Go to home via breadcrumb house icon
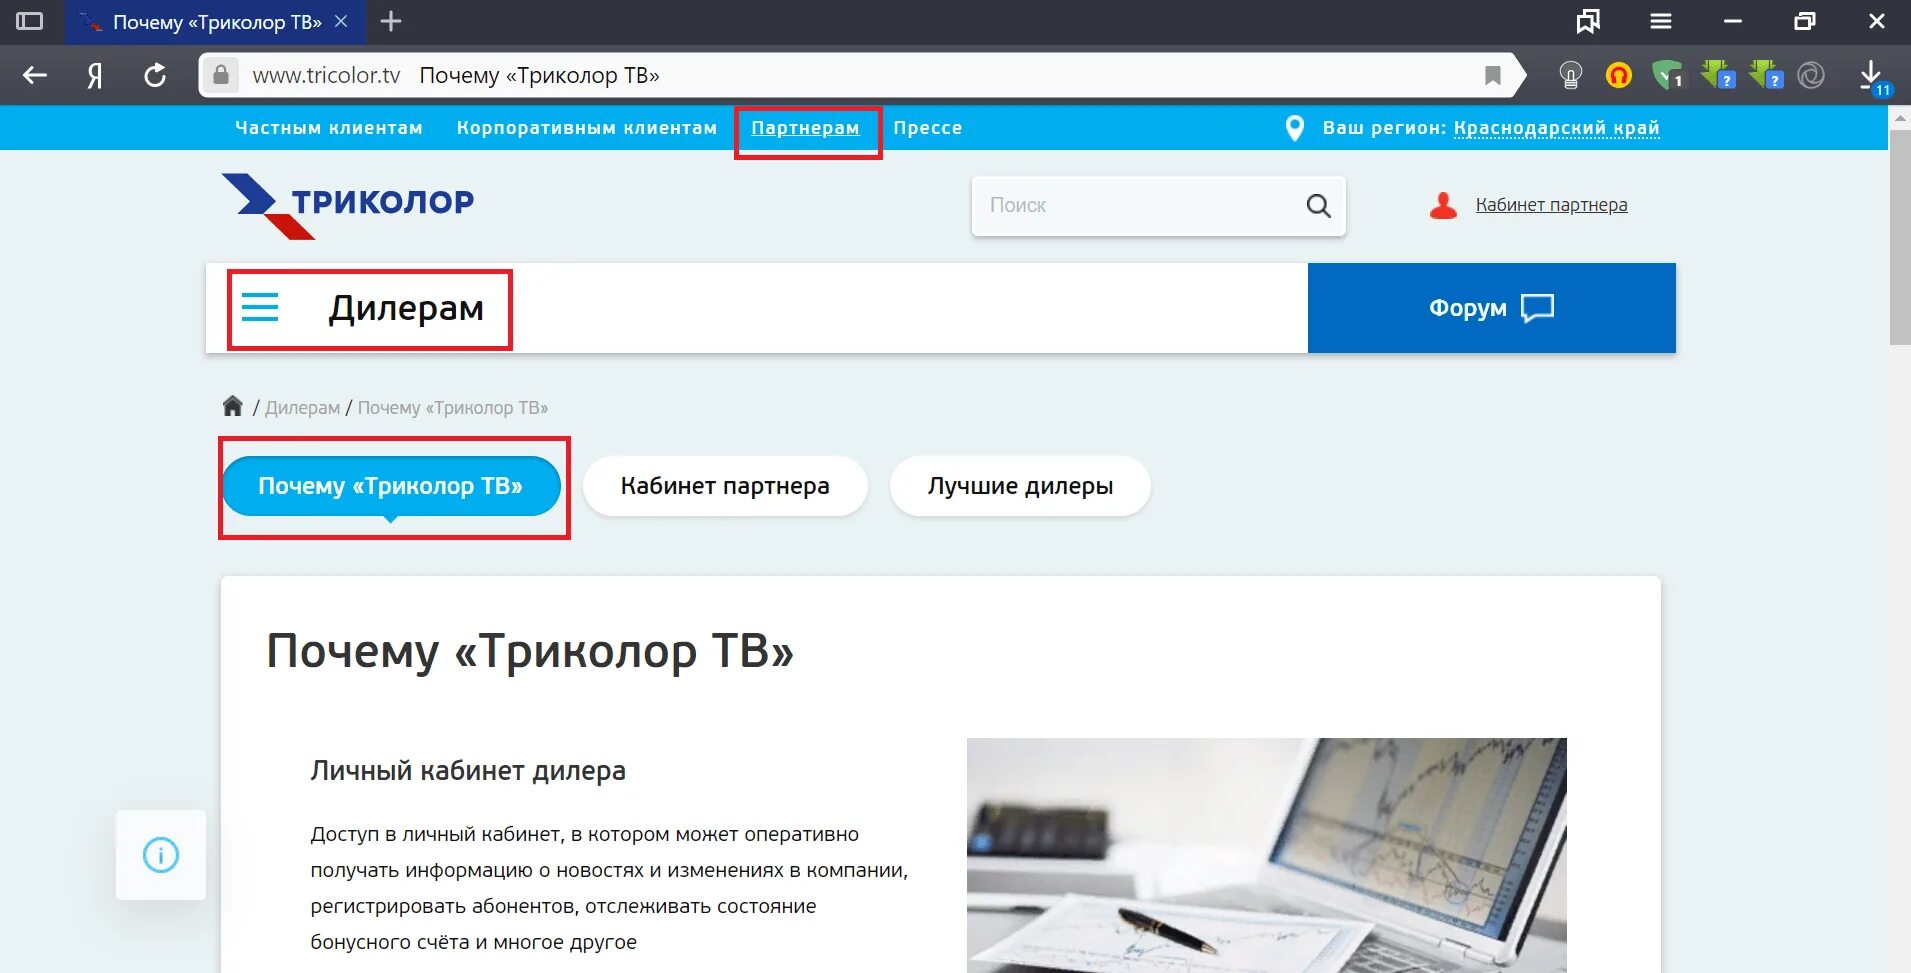 click(233, 406)
